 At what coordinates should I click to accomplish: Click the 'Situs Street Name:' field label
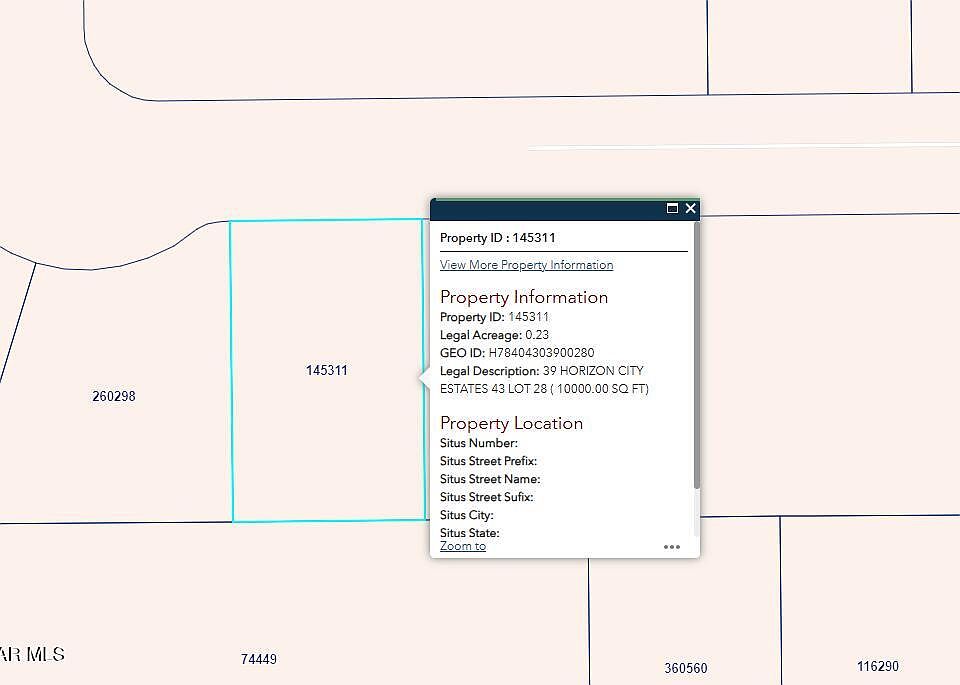click(x=490, y=479)
